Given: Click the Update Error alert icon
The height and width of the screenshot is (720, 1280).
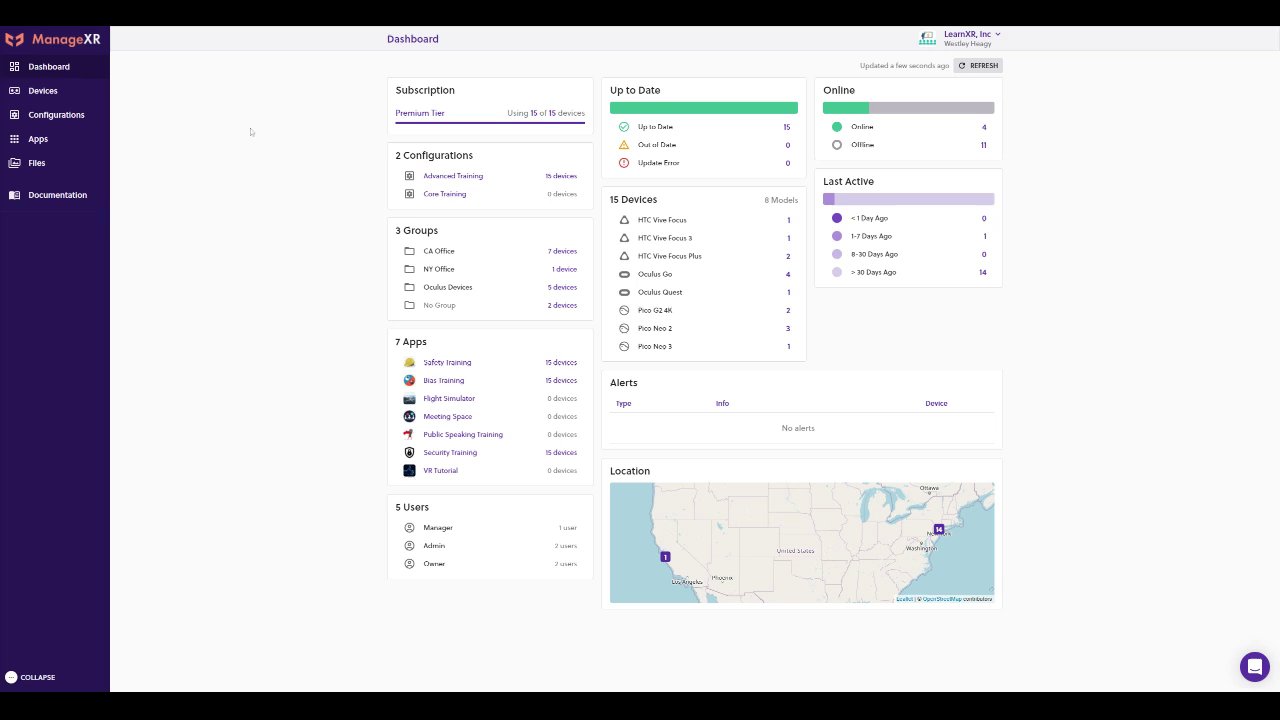Looking at the screenshot, I should coord(624,163).
